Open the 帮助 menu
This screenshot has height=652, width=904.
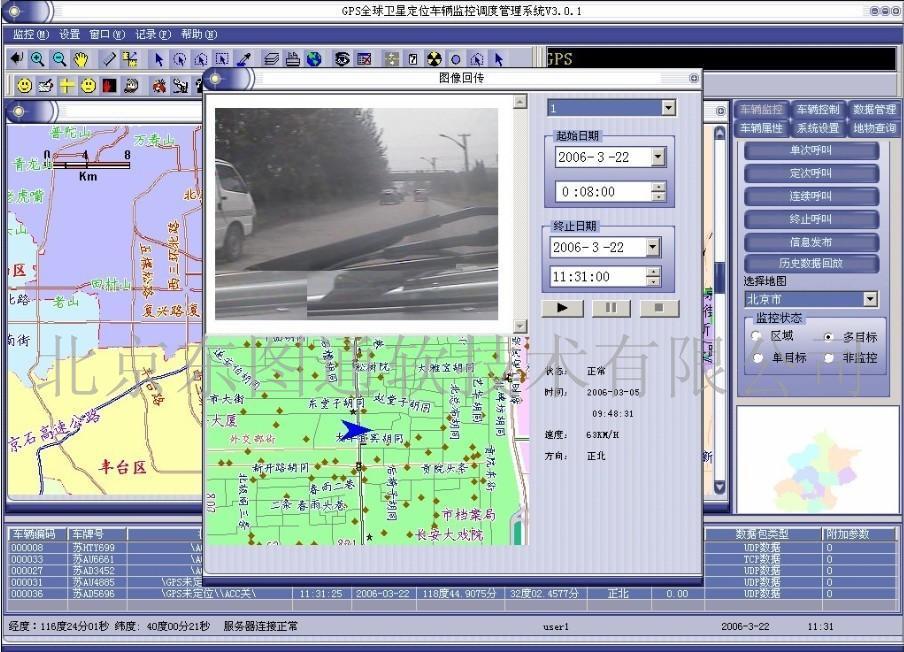click(x=199, y=35)
